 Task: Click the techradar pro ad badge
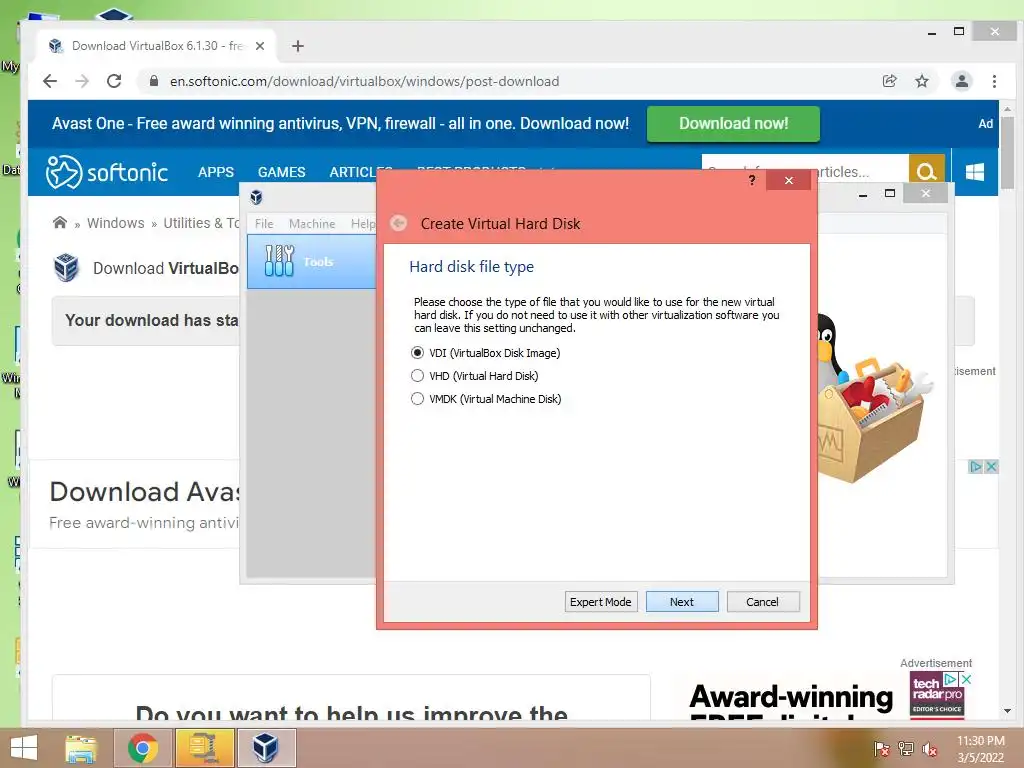(936, 696)
